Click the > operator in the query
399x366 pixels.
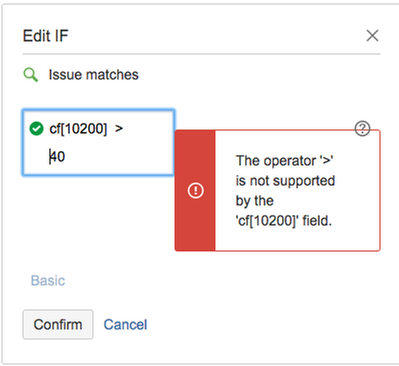(119, 129)
